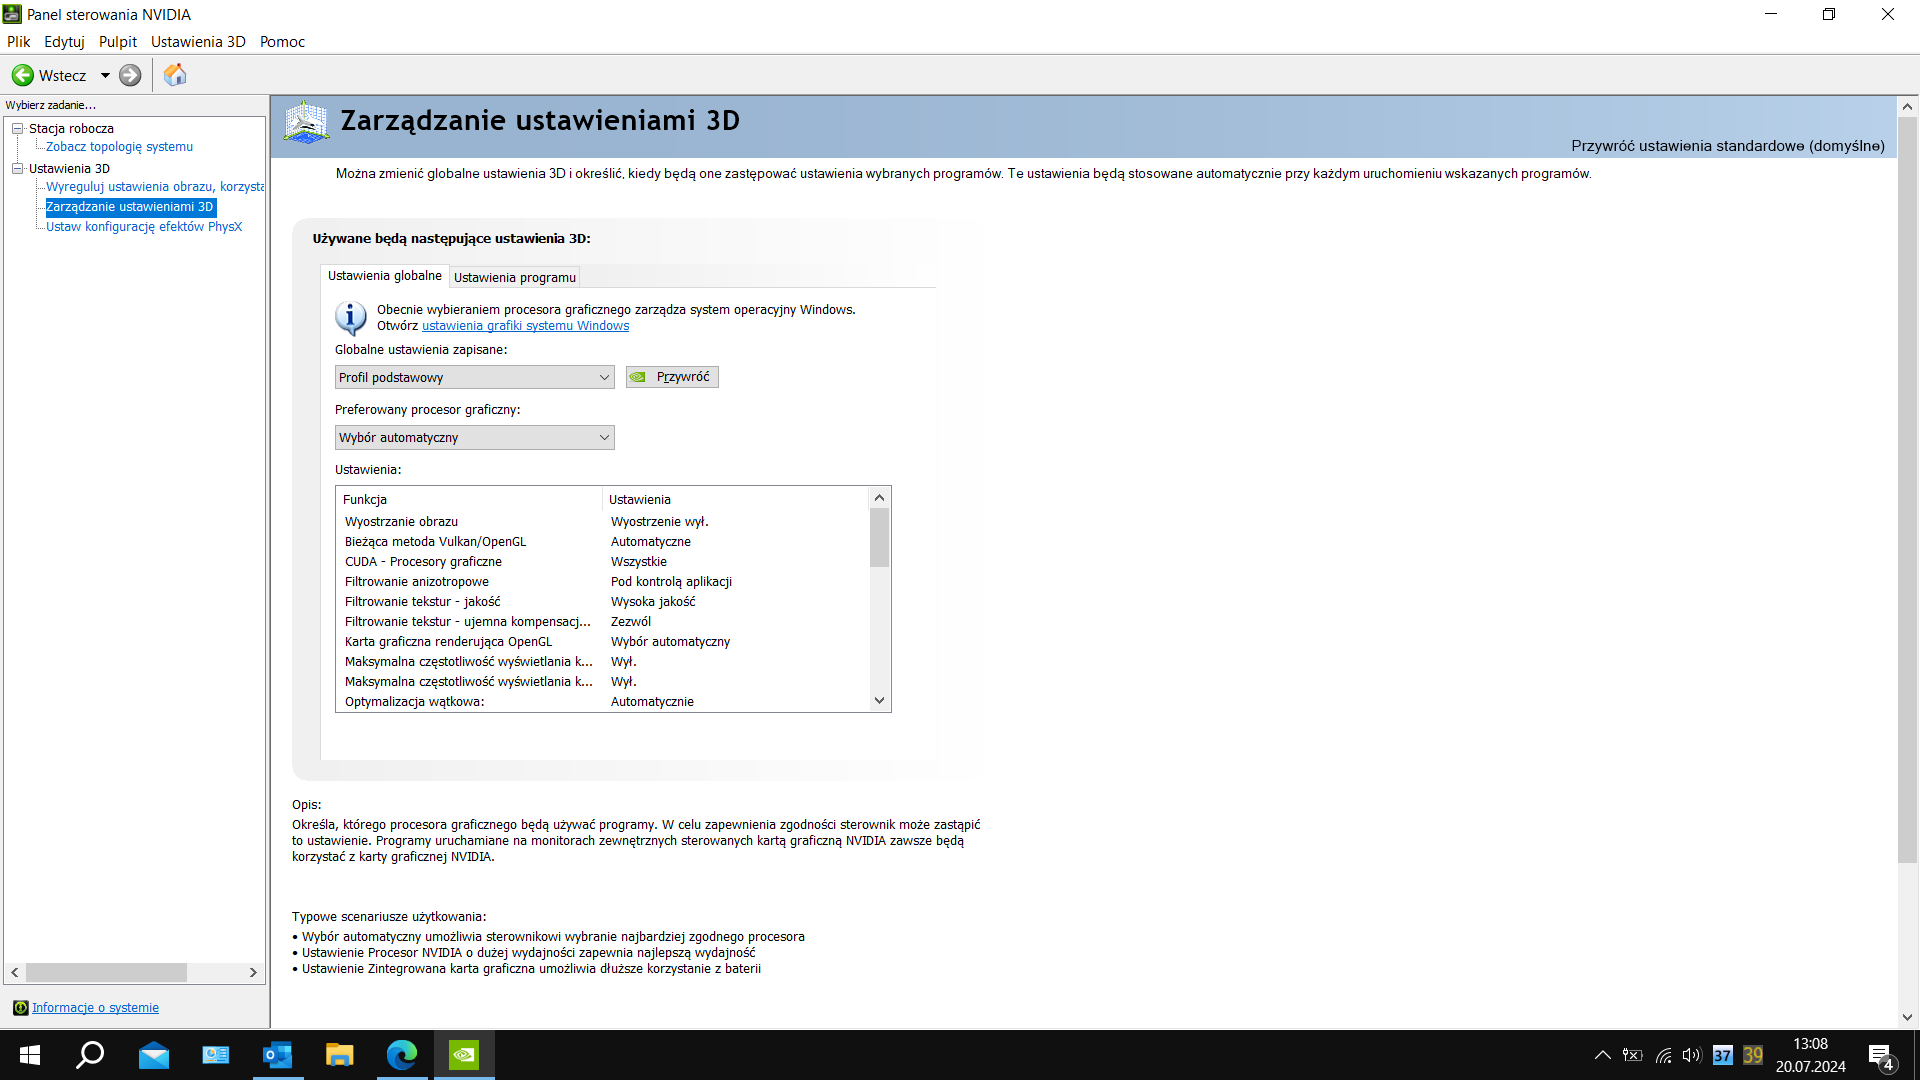Open the Edytuj menu
Screen dimensions: 1920x1080
(64, 41)
